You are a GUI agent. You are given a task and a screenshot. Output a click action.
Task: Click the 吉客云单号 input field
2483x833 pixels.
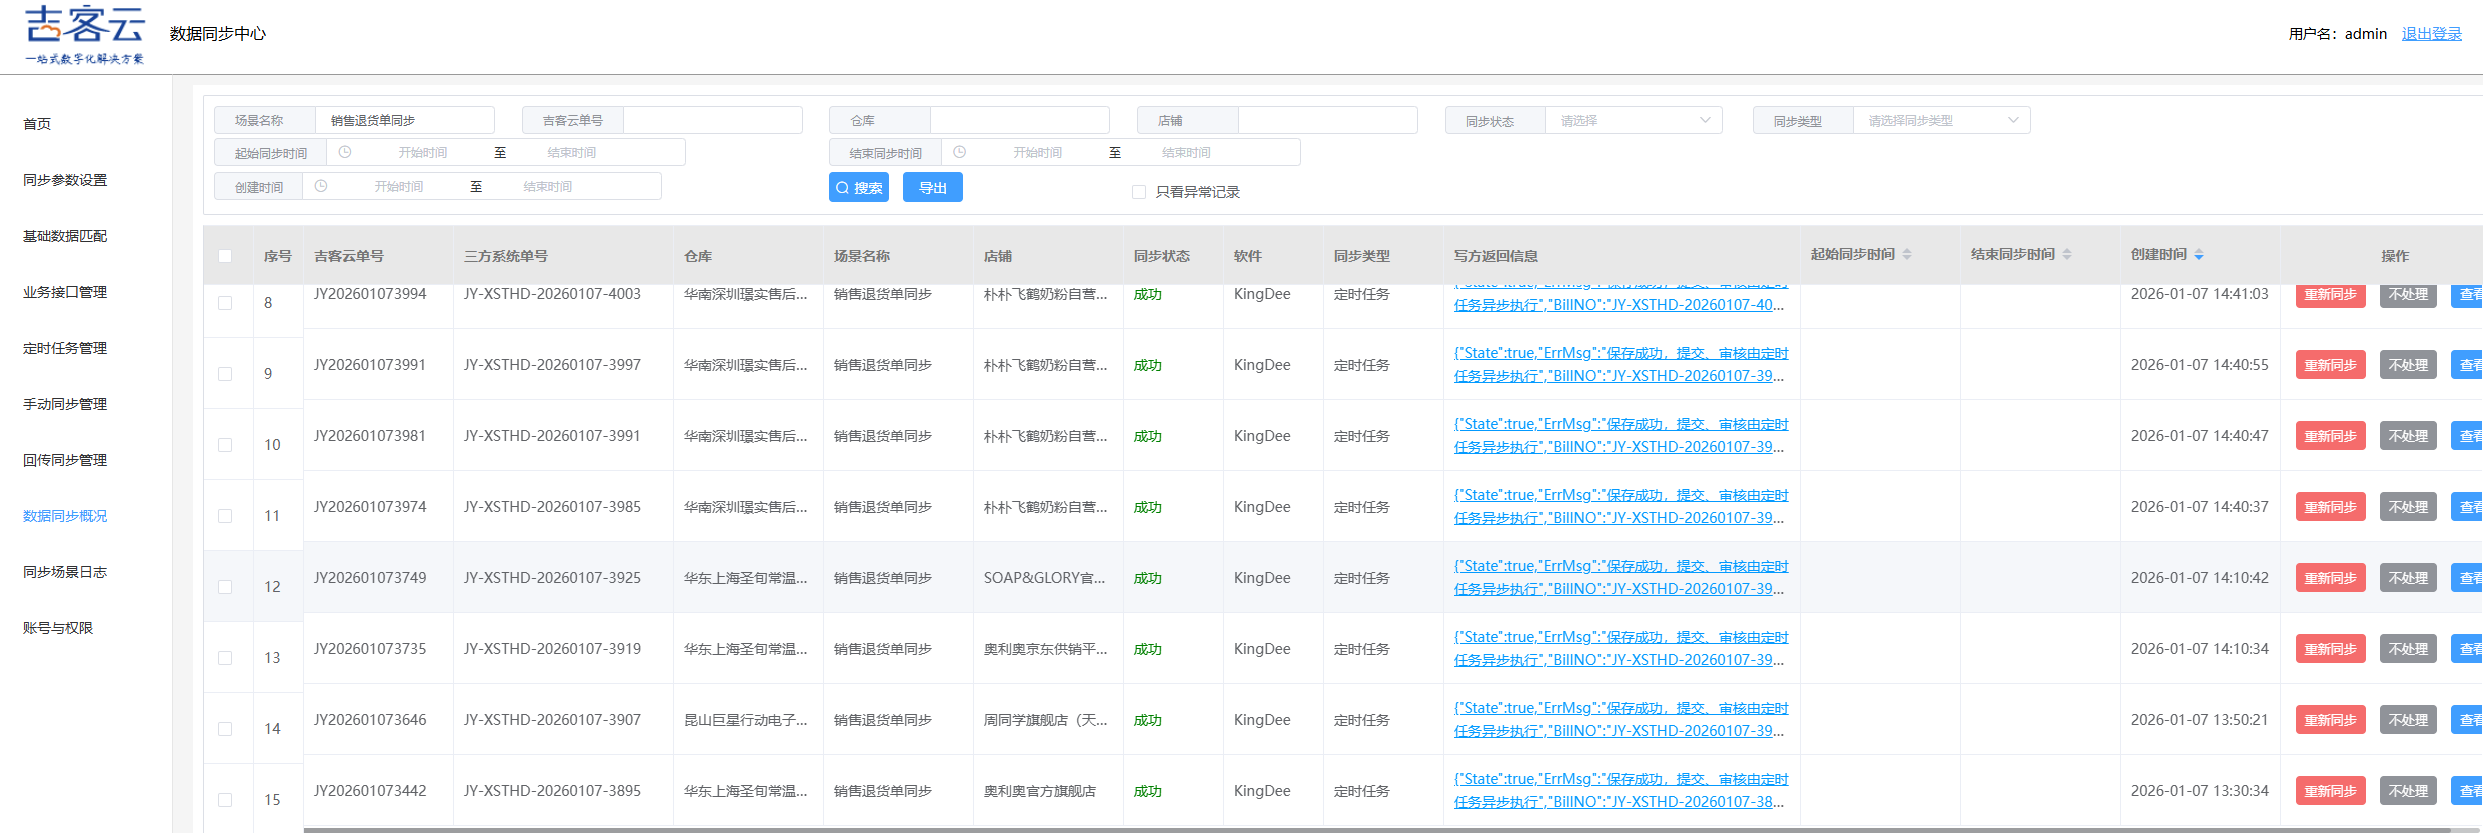pos(712,120)
